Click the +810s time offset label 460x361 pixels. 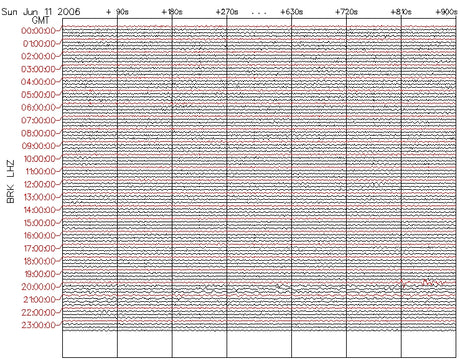click(401, 12)
